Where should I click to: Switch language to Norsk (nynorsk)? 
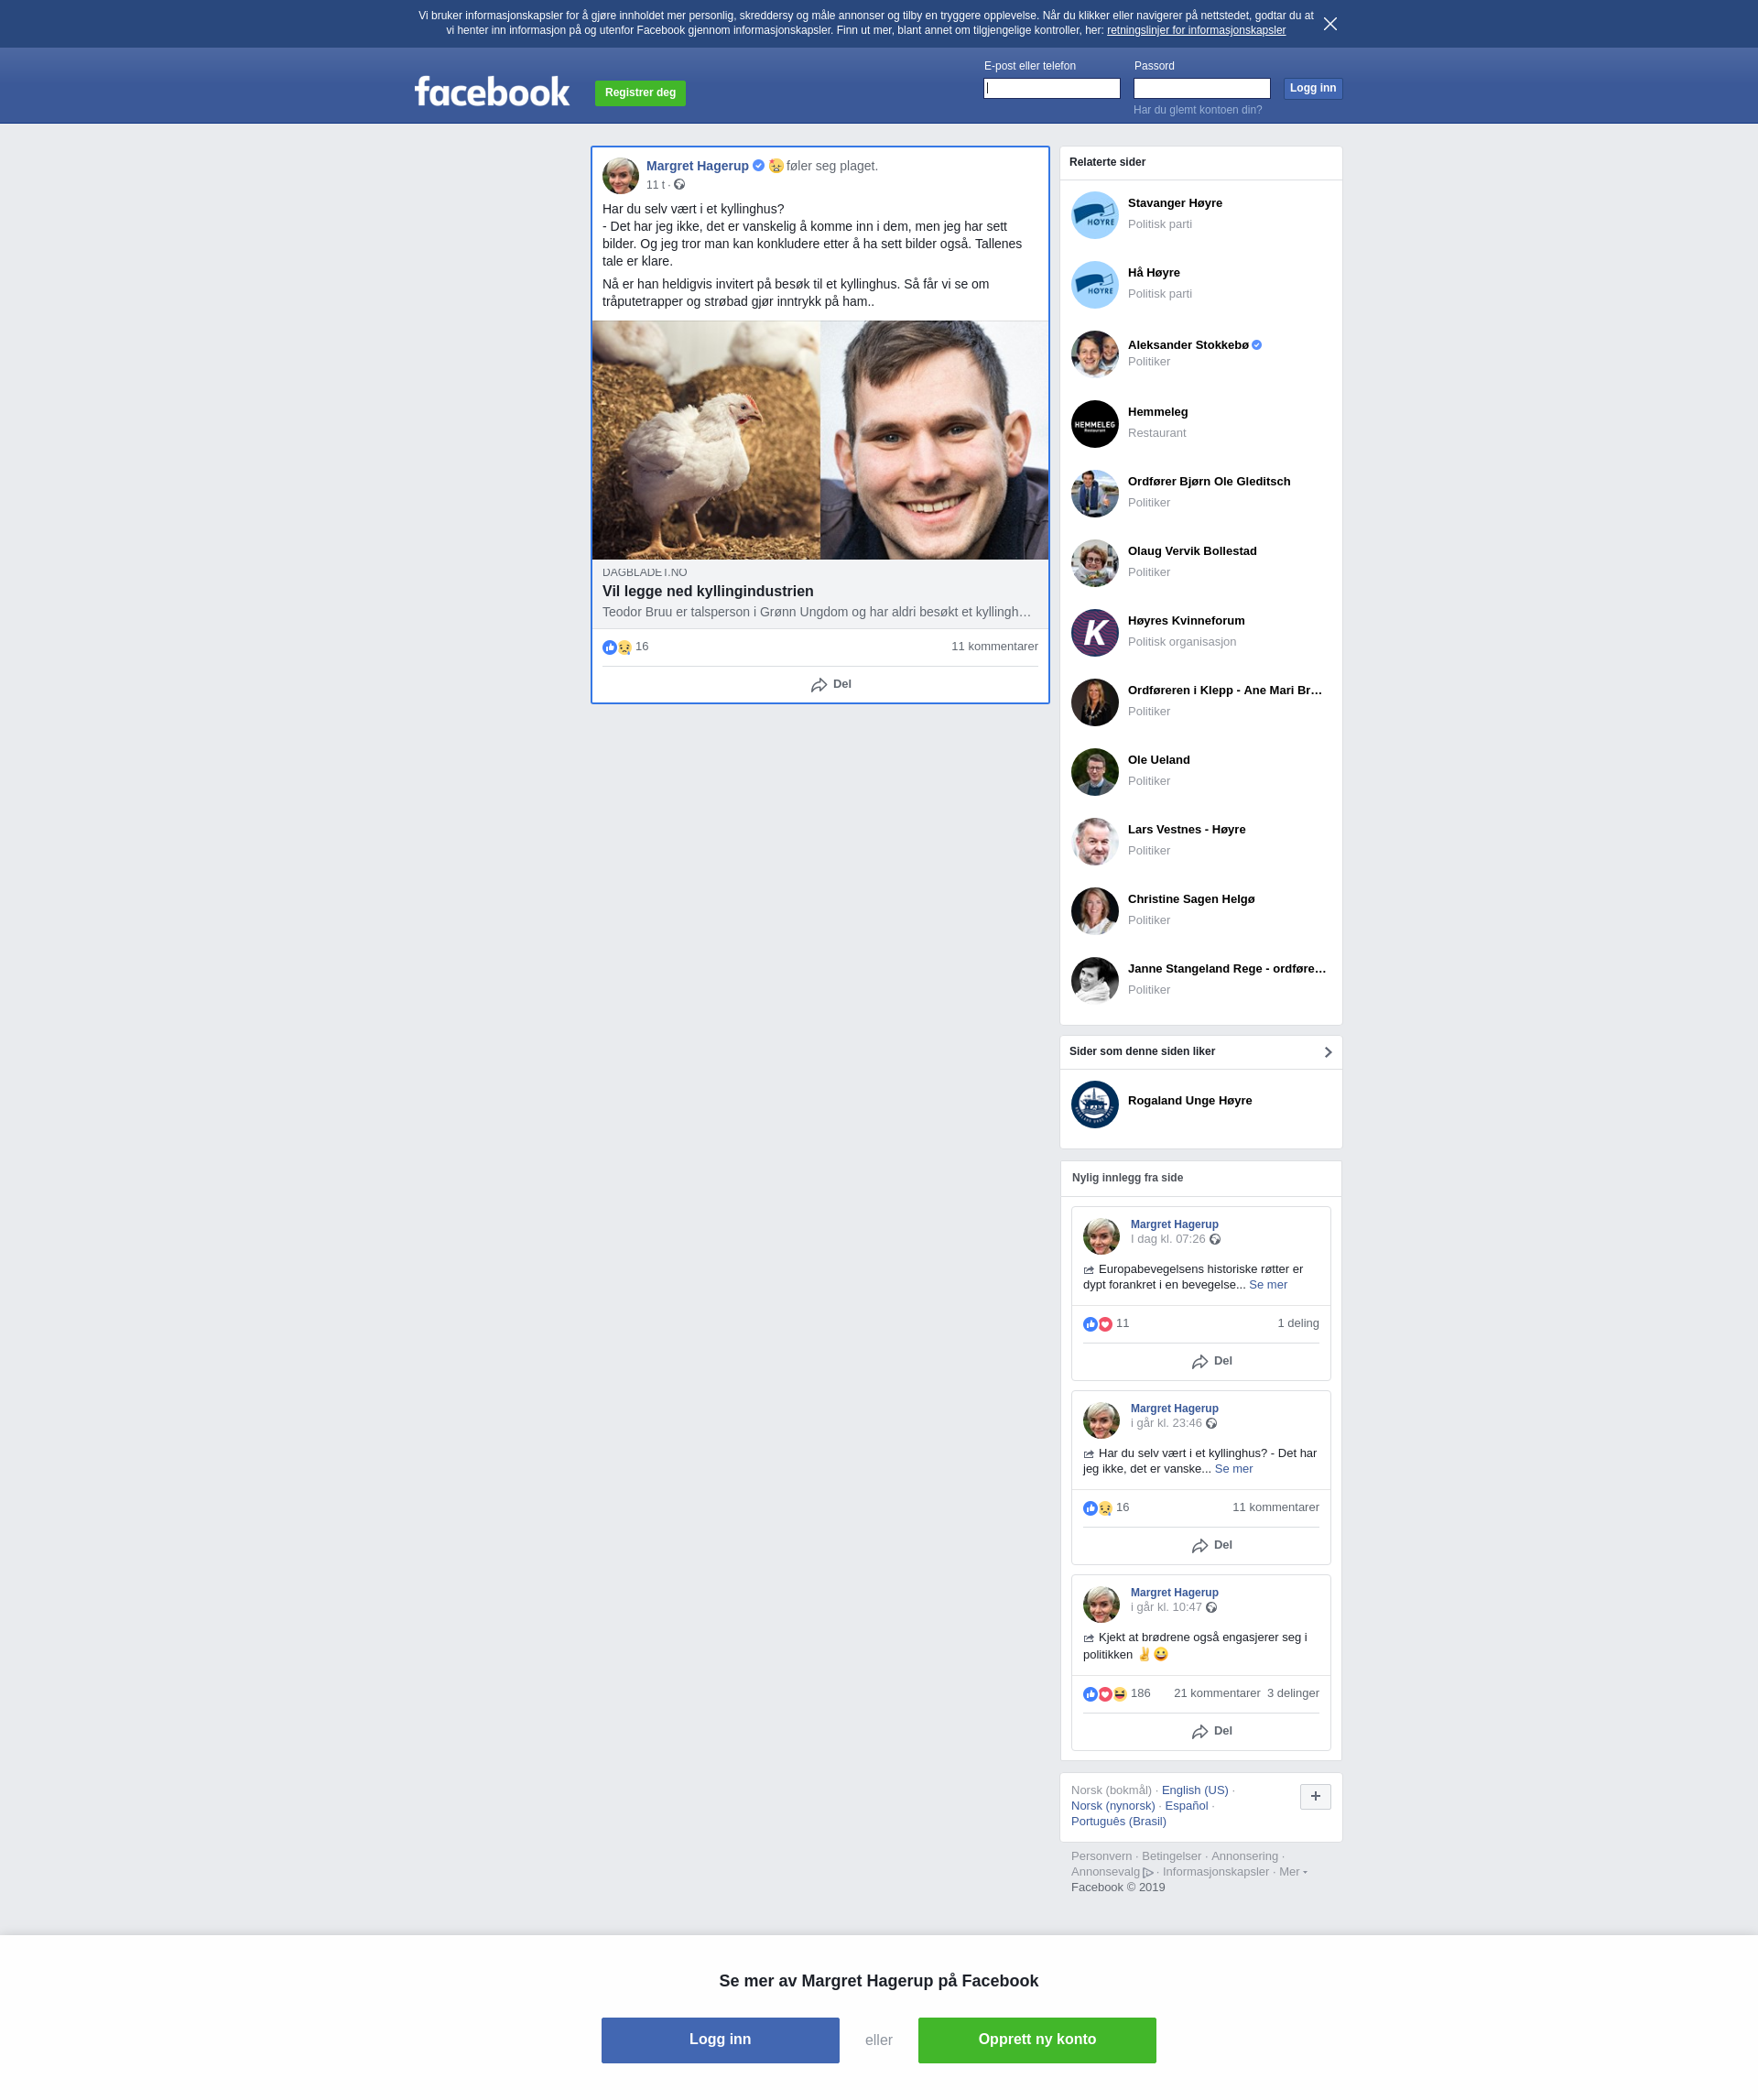1113,1807
